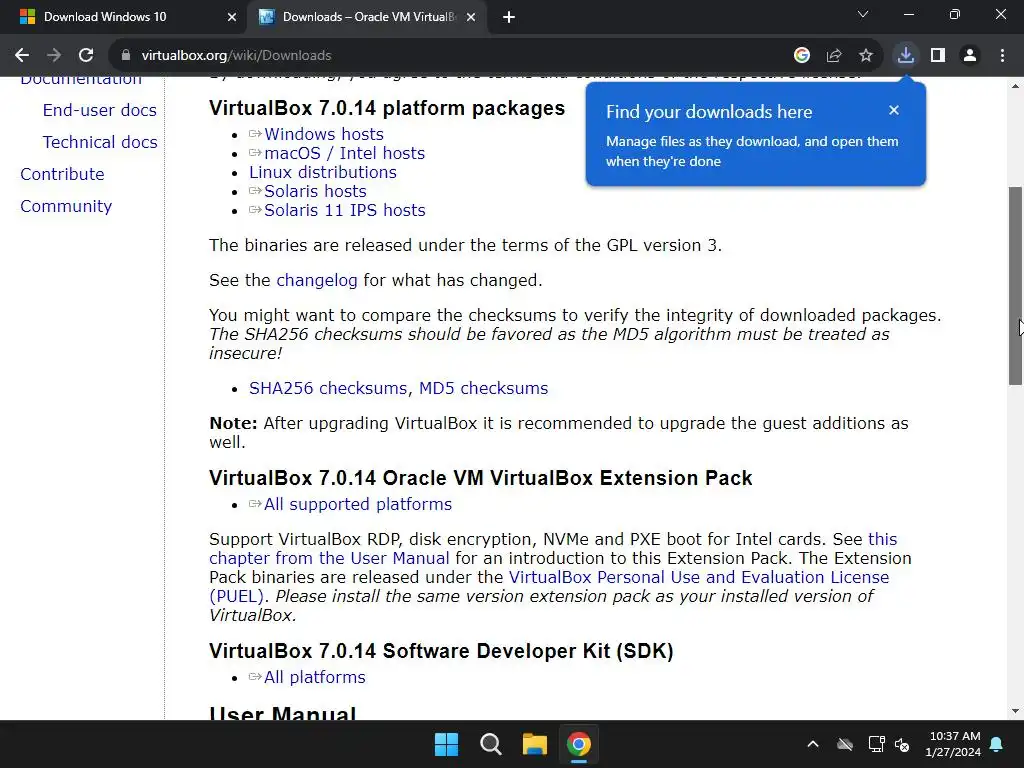
Task: Download Extension Pack All supported platforms
Action: (357, 504)
